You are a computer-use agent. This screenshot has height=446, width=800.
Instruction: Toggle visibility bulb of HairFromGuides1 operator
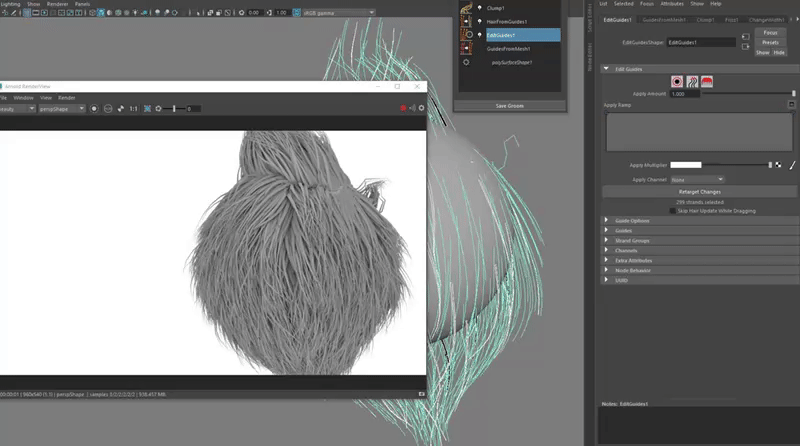tap(480, 21)
